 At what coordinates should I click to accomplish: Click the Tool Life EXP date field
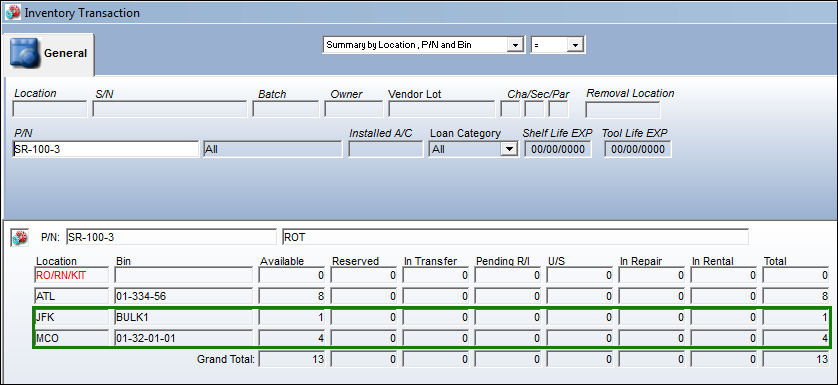(x=638, y=149)
